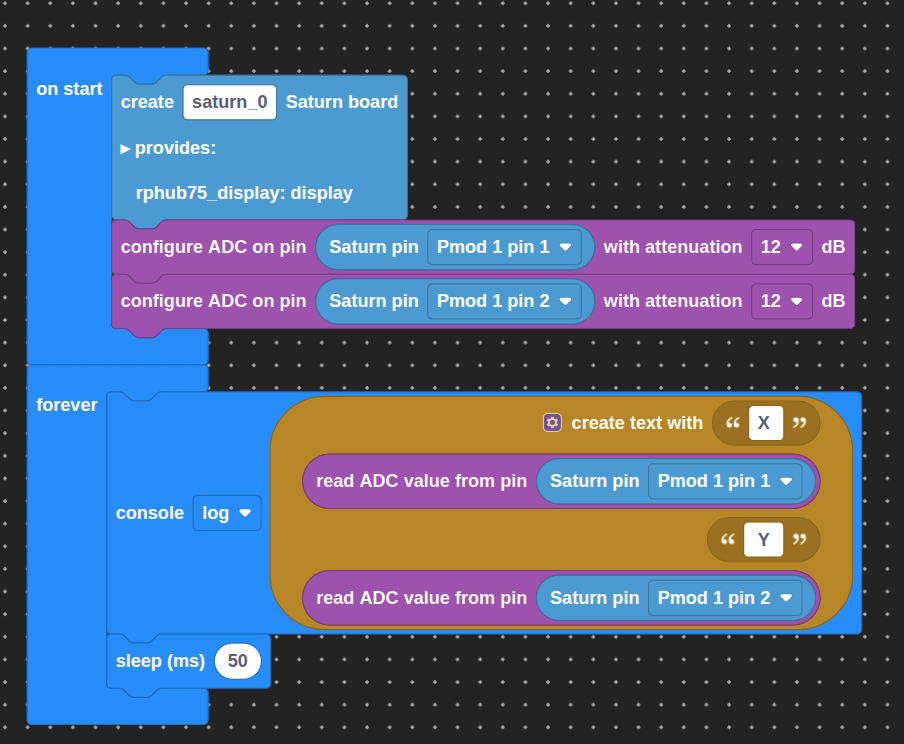Viewport: 904px width, 744px height.
Task: Open attenuation 12 dropdown for Pmod 1 pin 1
Action: [x=782, y=247]
